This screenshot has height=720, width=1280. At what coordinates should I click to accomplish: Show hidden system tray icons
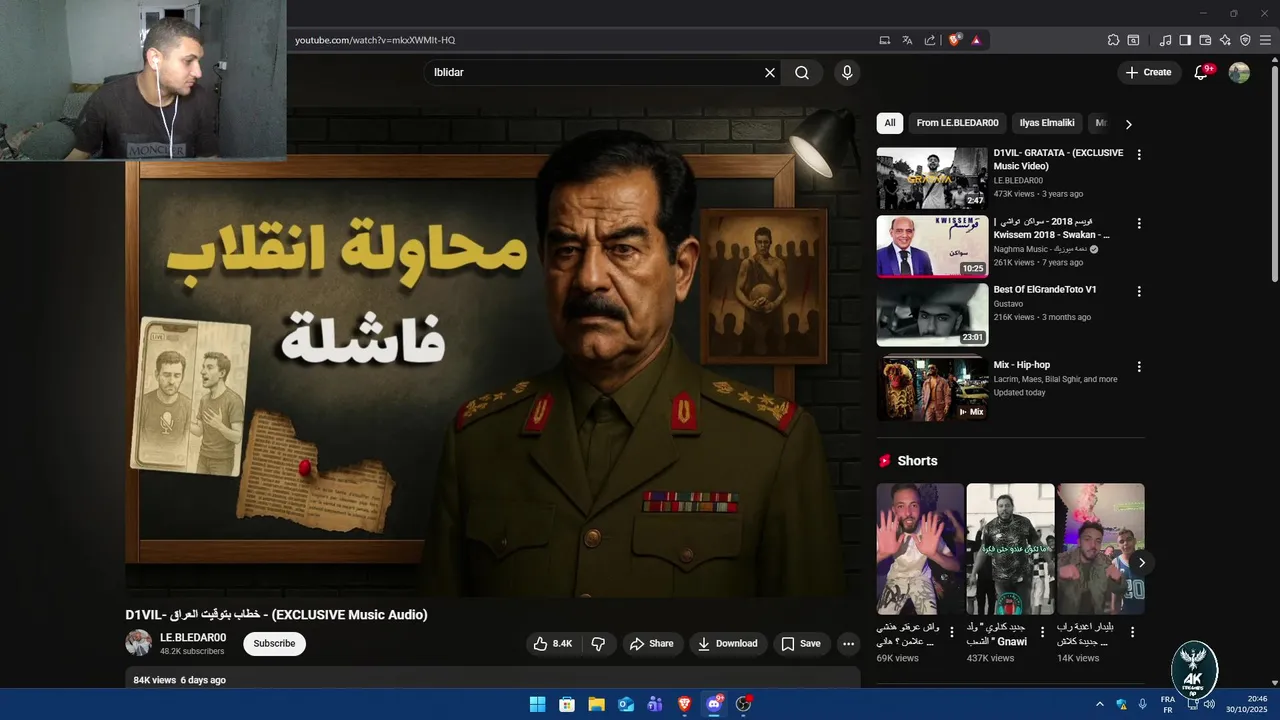(1100, 704)
